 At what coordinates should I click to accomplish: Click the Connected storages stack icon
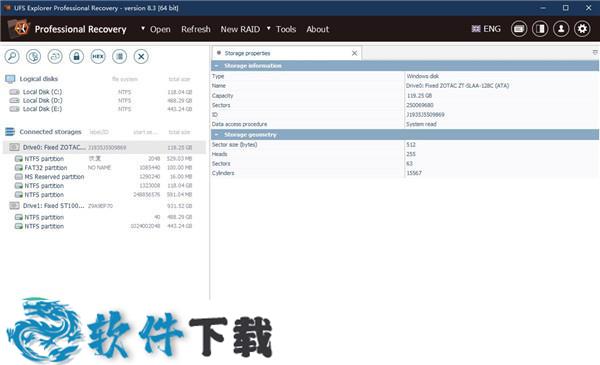point(10,132)
